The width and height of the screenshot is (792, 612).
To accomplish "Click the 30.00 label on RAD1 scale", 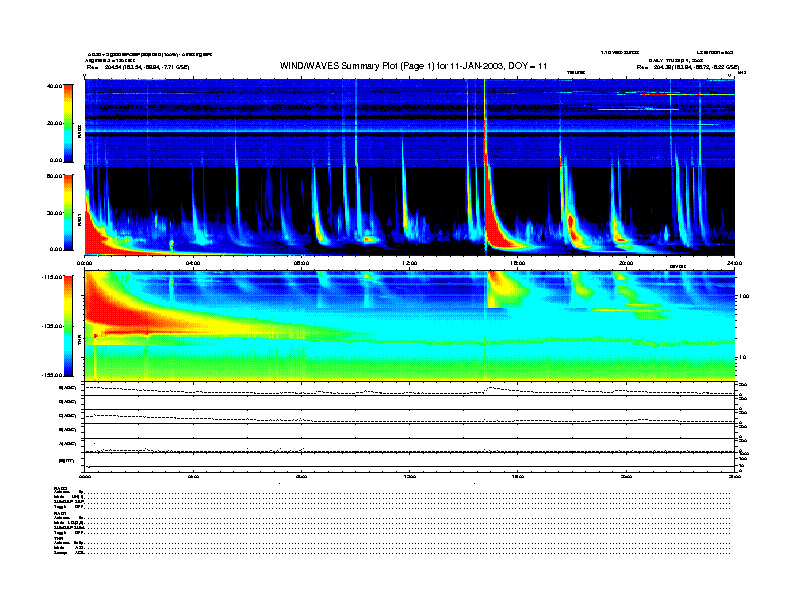I will coord(55,213).
